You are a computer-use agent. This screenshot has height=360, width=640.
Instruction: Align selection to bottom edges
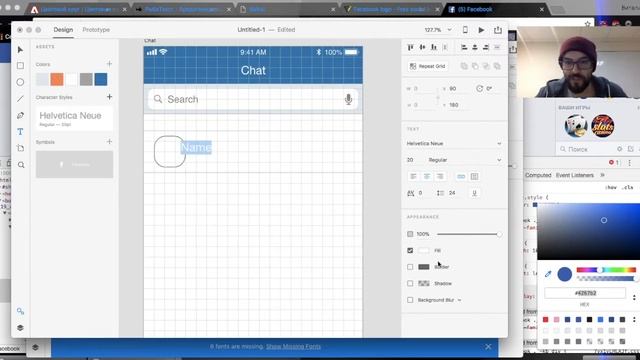tap(434, 47)
